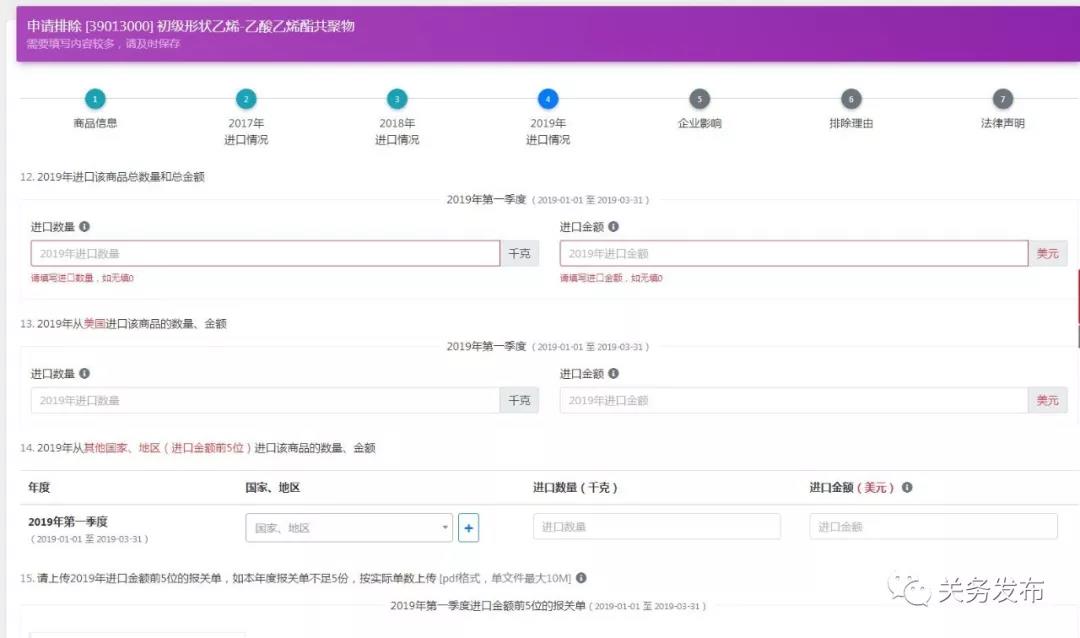This screenshot has height=638, width=1080.
Task: Focus section 12 2019年进口金额 input field
Action: 793,254
